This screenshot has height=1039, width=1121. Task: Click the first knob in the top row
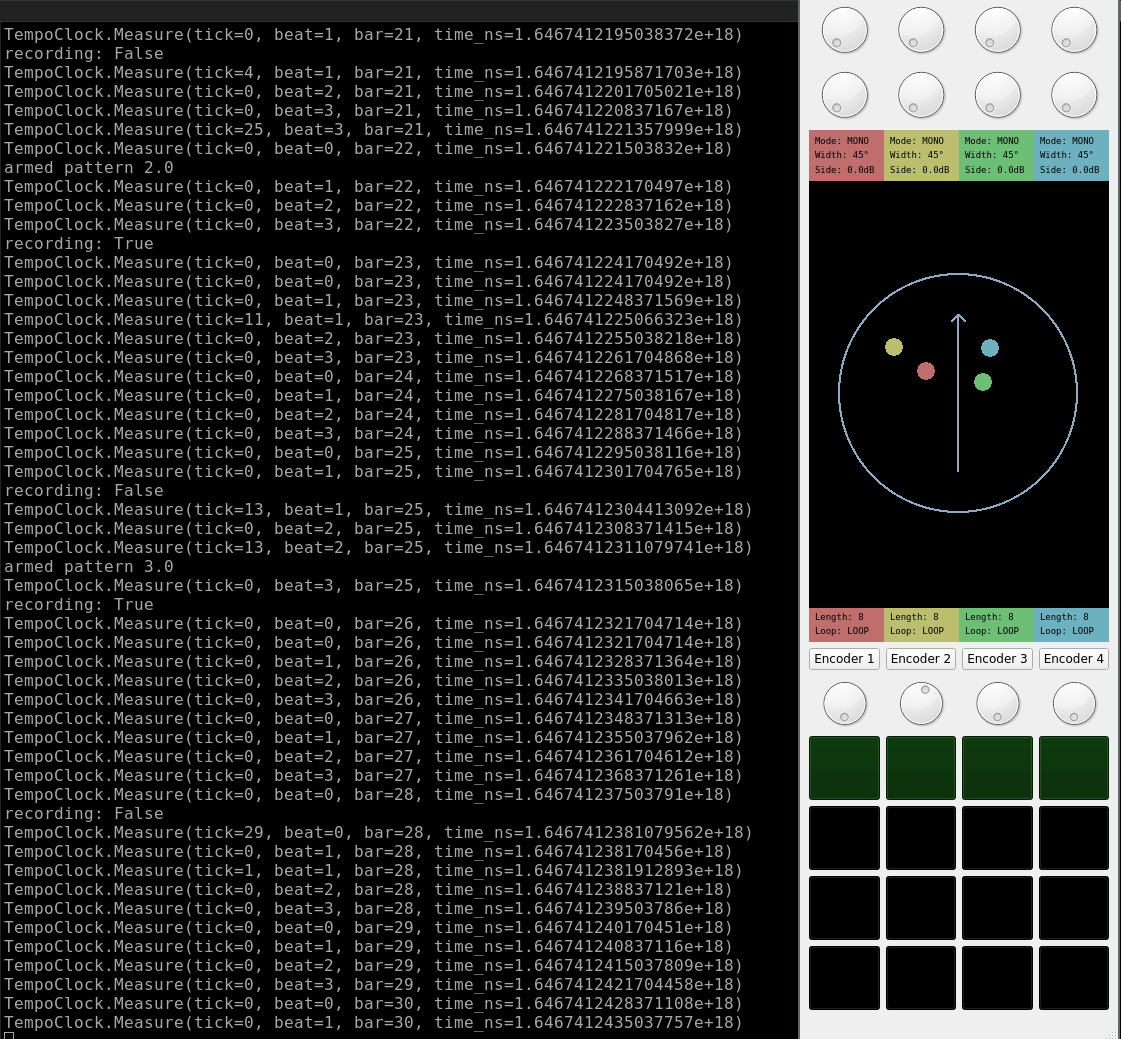point(845,30)
